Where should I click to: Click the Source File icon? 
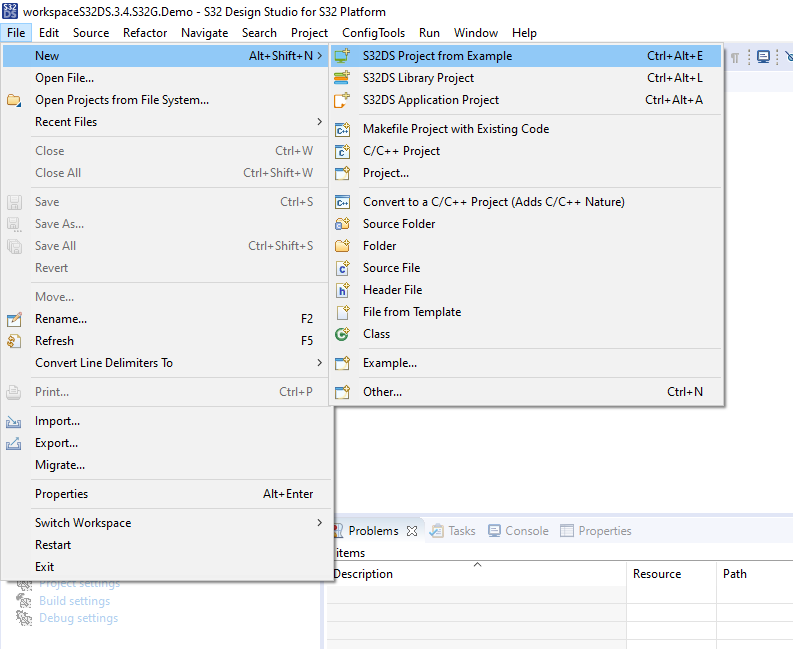coord(342,268)
